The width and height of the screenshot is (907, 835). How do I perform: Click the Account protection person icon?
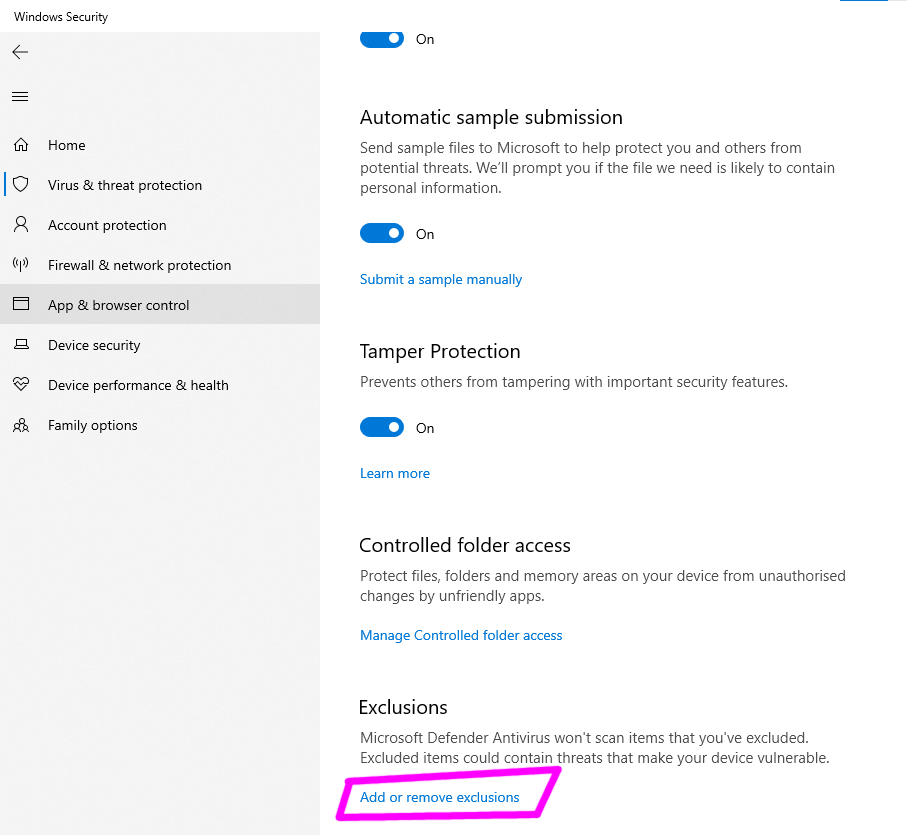(x=21, y=225)
